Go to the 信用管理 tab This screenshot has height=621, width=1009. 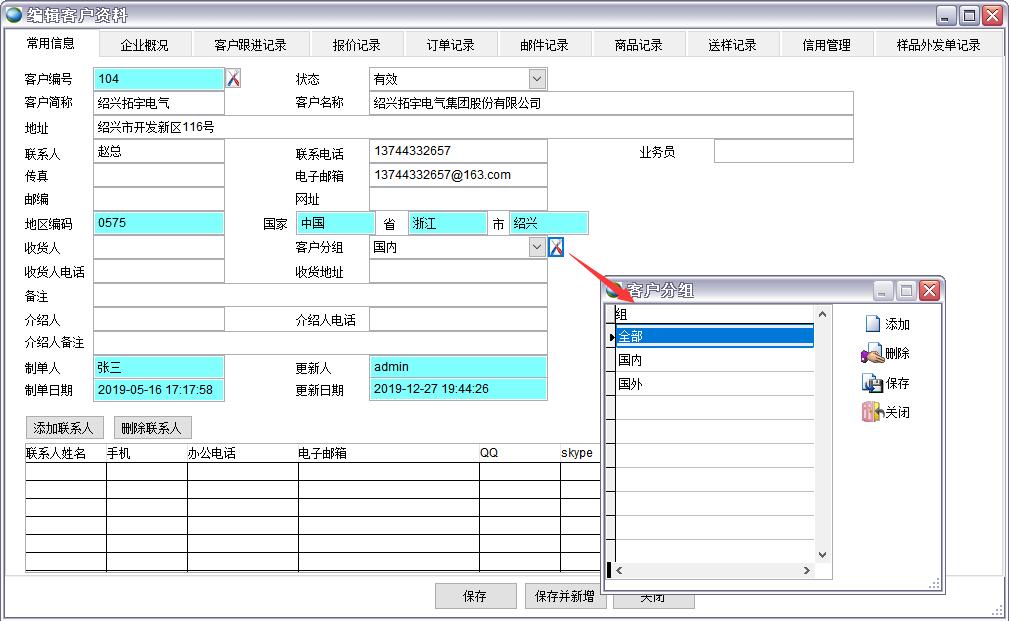(x=826, y=45)
